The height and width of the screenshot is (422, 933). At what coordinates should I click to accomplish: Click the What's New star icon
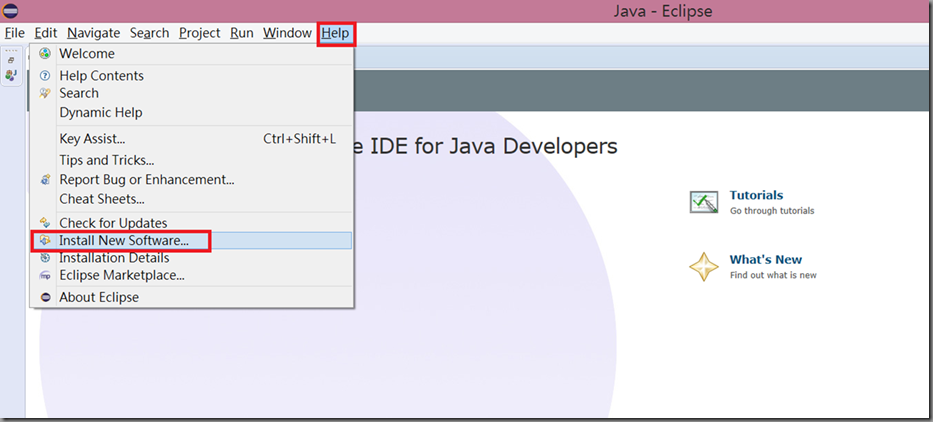pyautogui.click(x=704, y=267)
